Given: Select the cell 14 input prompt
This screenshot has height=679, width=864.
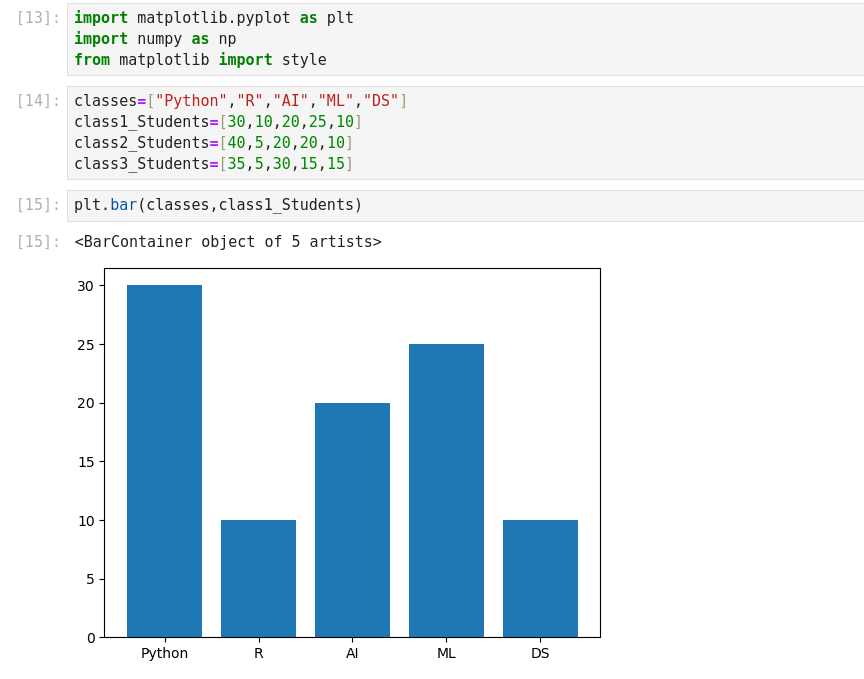Looking at the screenshot, I should (38, 101).
